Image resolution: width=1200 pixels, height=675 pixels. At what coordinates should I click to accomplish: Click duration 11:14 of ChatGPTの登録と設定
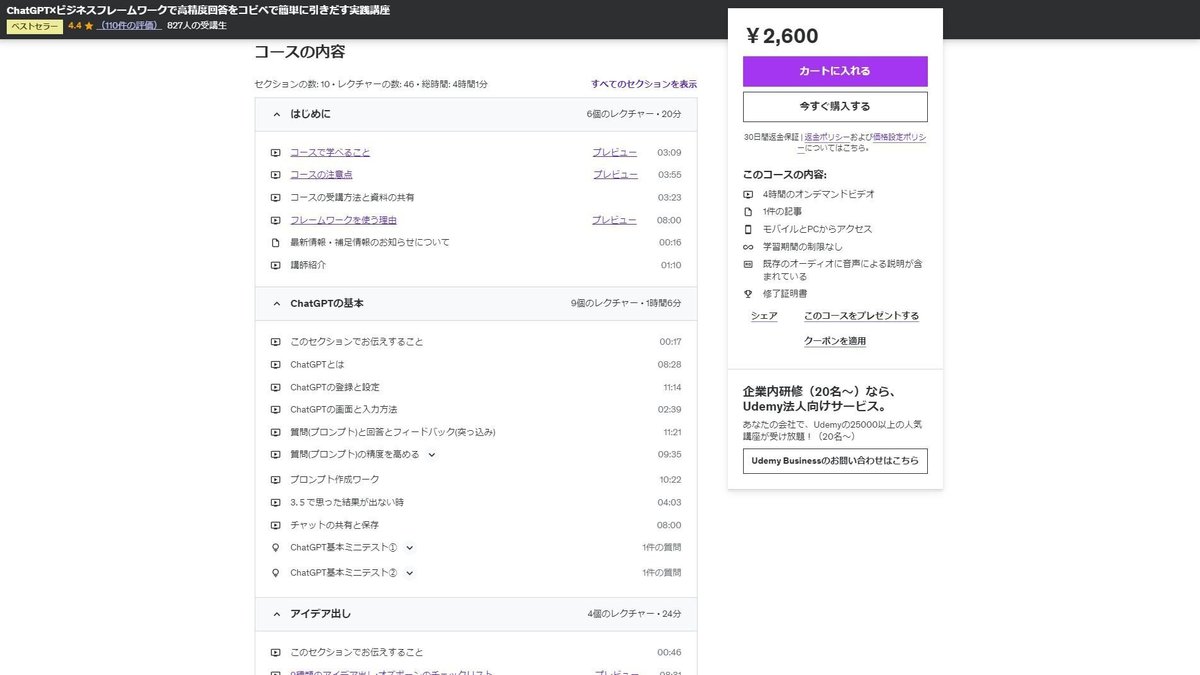[x=672, y=387]
